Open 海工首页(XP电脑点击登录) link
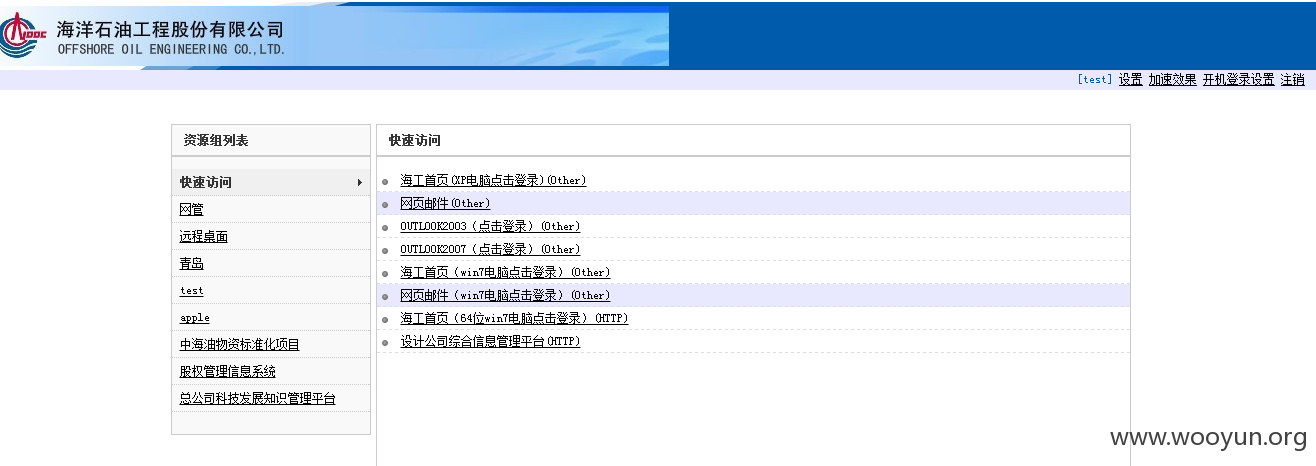The image size is (1316, 466). [x=493, y=180]
